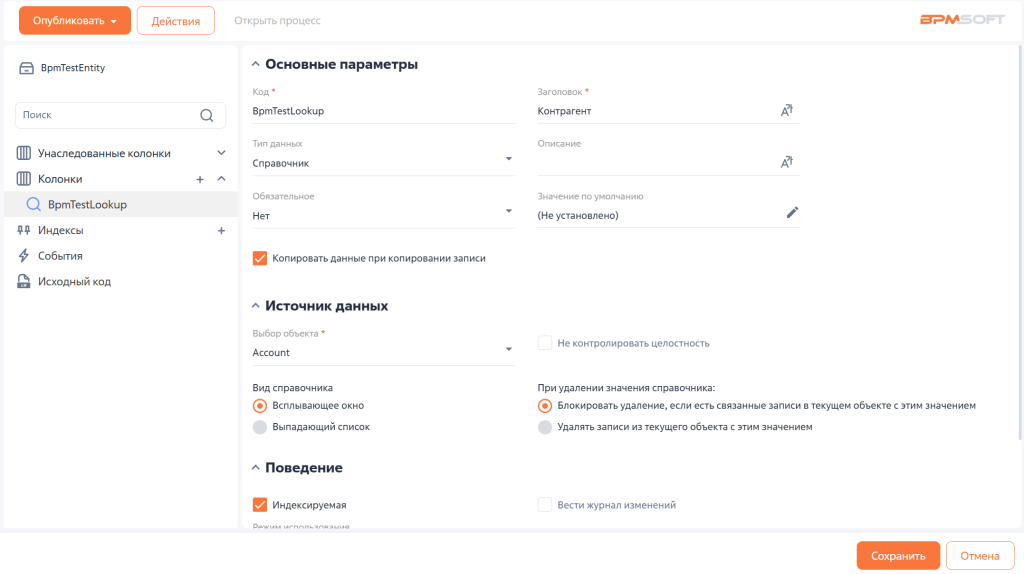The width and height of the screenshot is (1024, 574).
Task: Open События section in sidebar
Action: point(60,256)
